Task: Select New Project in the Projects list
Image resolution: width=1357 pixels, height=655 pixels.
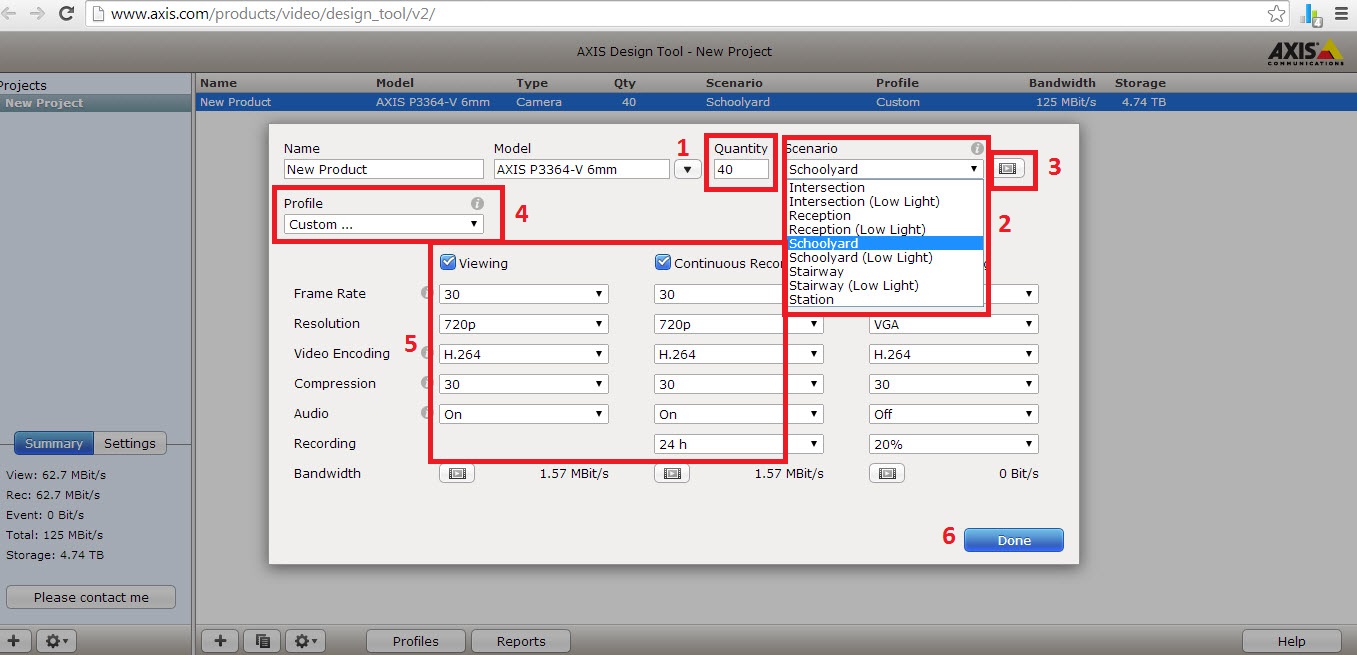Action: click(x=96, y=103)
